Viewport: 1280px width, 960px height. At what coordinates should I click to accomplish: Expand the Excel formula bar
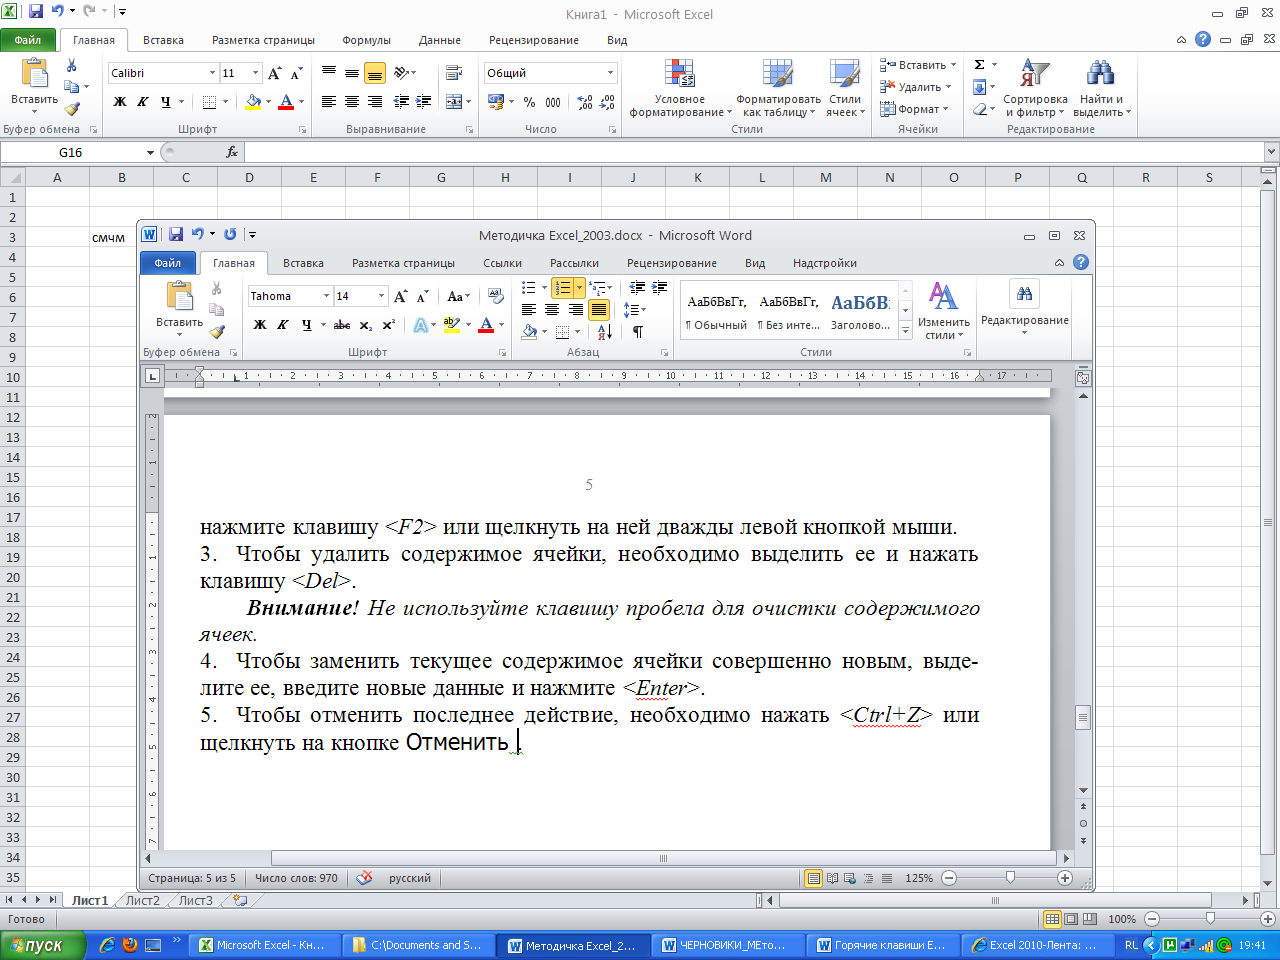(1271, 152)
